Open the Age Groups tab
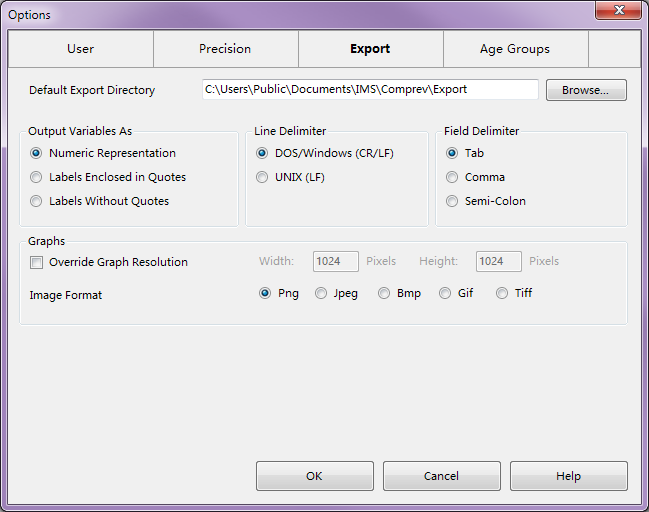 [514, 48]
